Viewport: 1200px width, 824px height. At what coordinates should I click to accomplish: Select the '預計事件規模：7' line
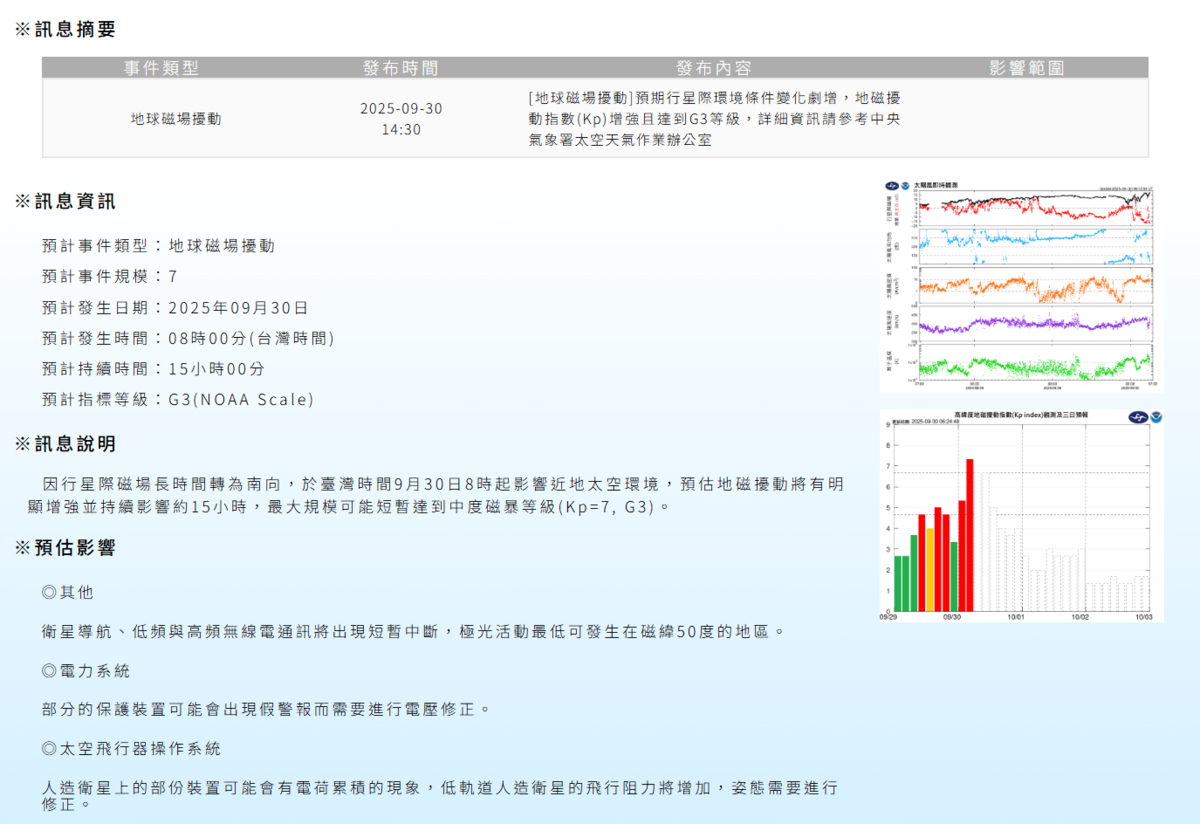(110, 276)
